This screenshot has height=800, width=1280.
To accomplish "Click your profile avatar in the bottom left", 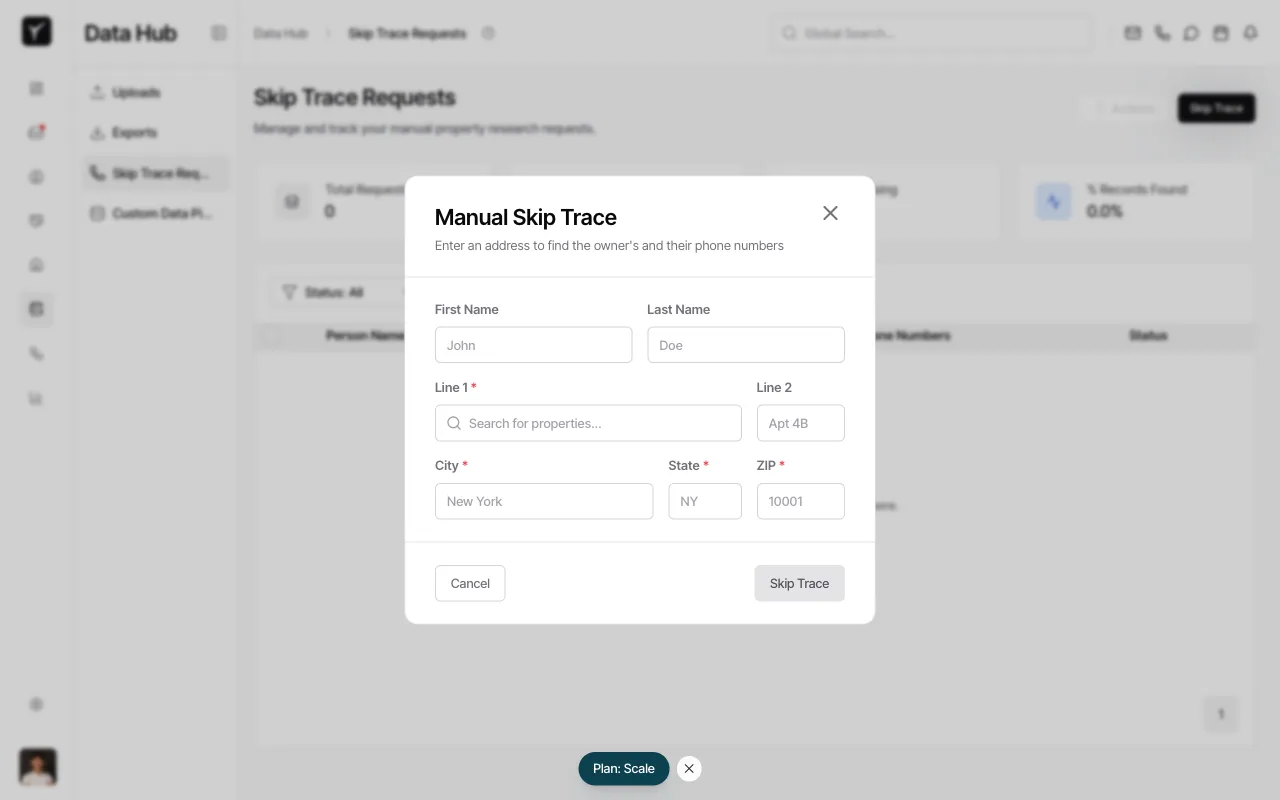I will click(x=37, y=767).
